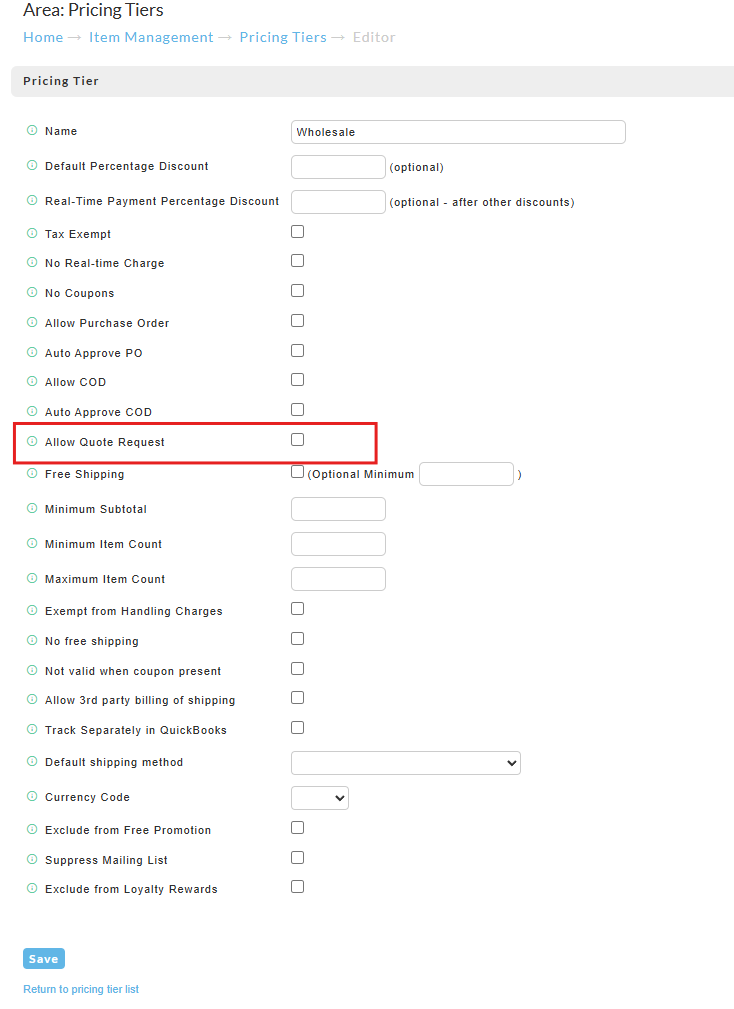Click the Home breadcrumb link
The width and height of the screenshot is (734, 1009).
(x=43, y=37)
